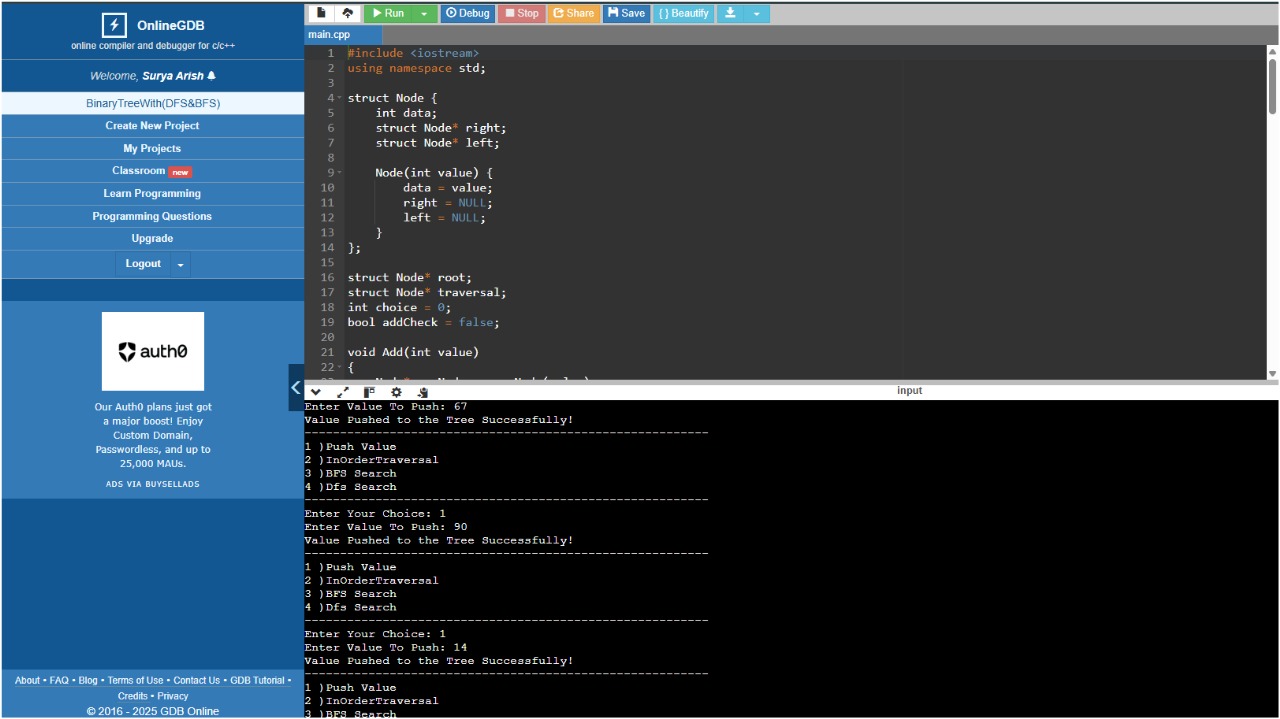Minimize console with down chevron
The height and width of the screenshot is (719, 1280).
click(x=316, y=392)
